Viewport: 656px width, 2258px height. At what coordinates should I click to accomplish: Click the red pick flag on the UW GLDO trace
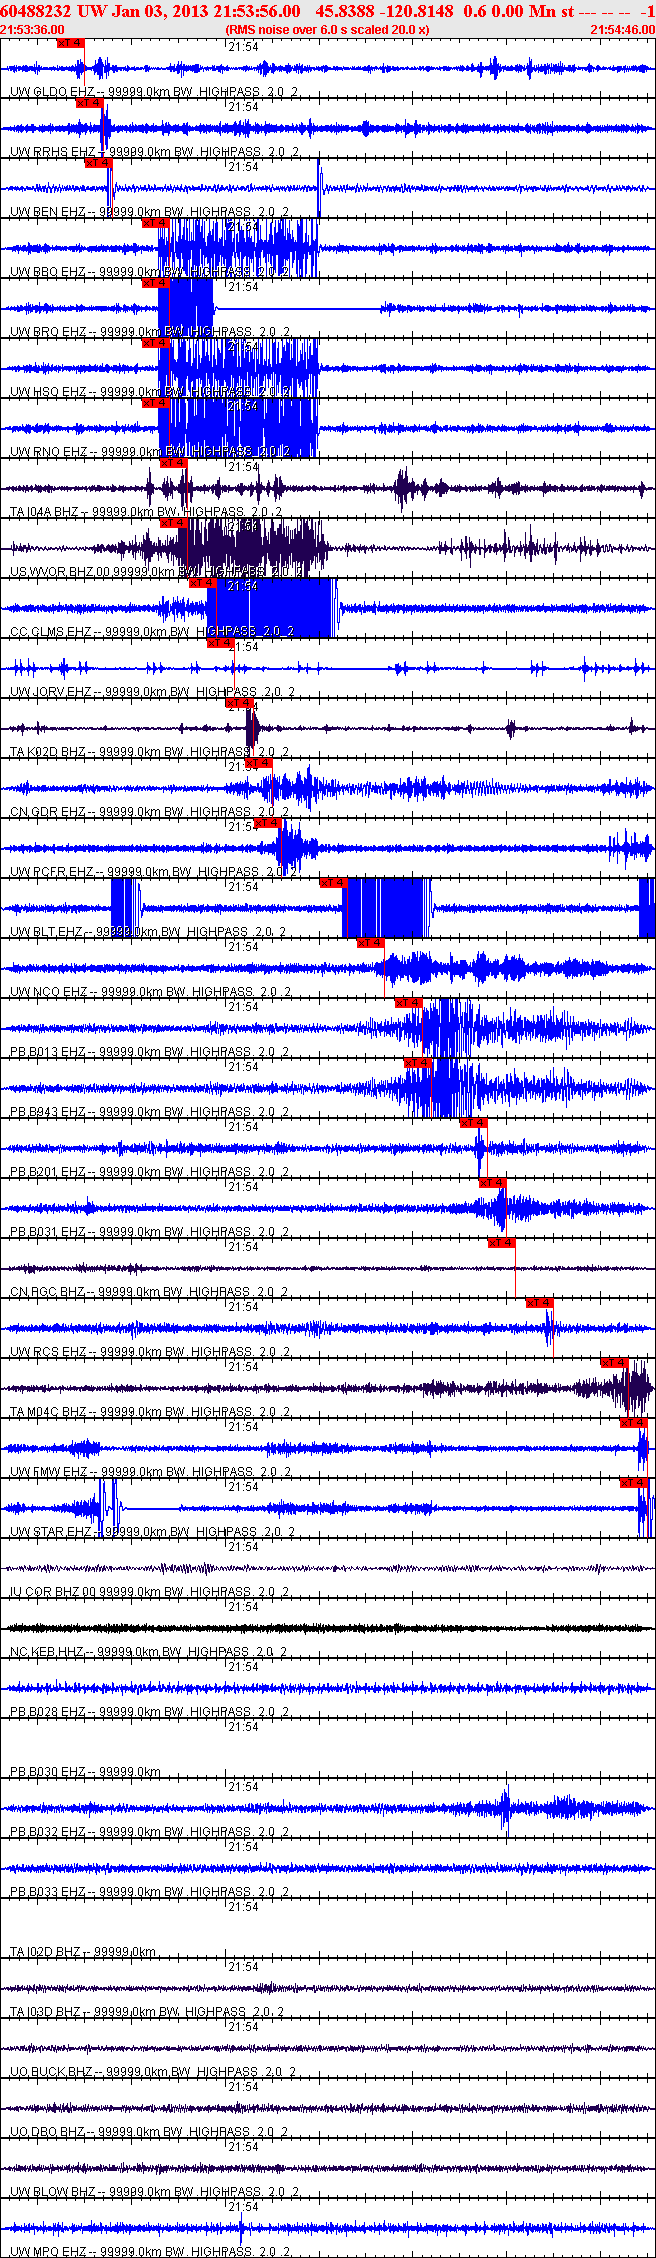click(x=70, y=43)
